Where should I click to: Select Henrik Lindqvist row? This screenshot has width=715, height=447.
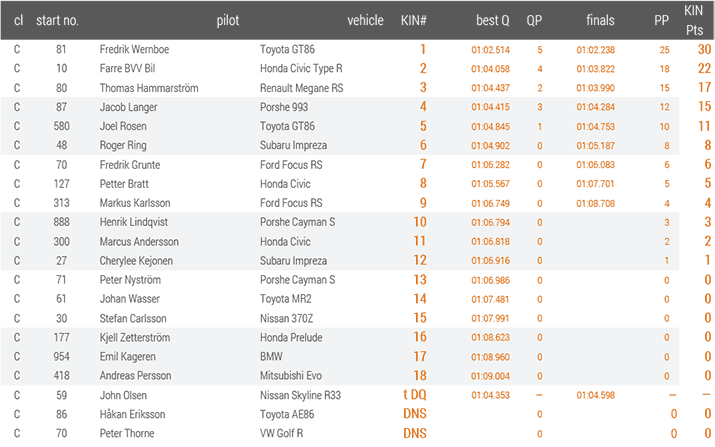tap(358, 222)
